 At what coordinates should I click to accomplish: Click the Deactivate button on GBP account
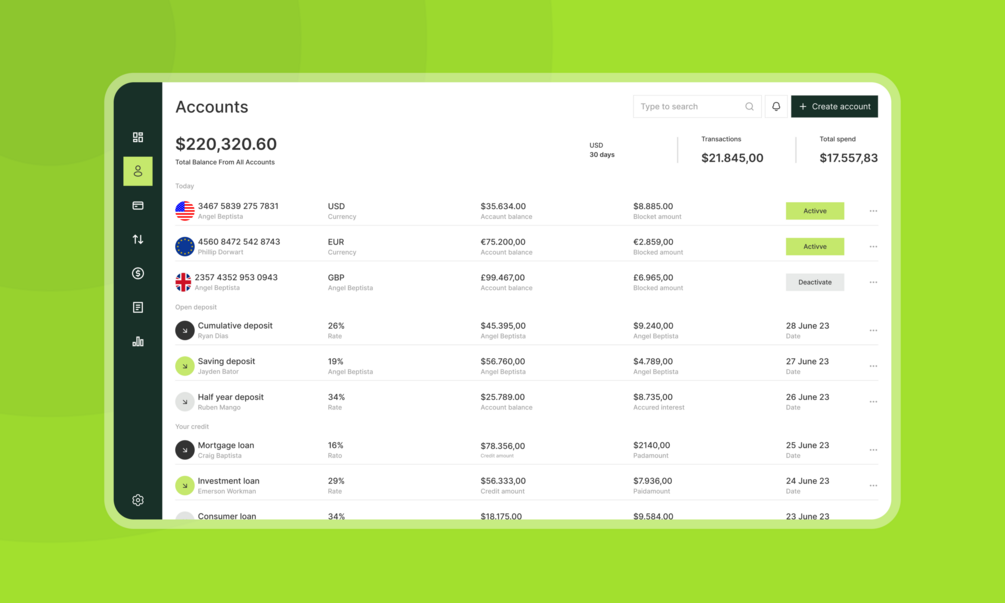pos(815,282)
